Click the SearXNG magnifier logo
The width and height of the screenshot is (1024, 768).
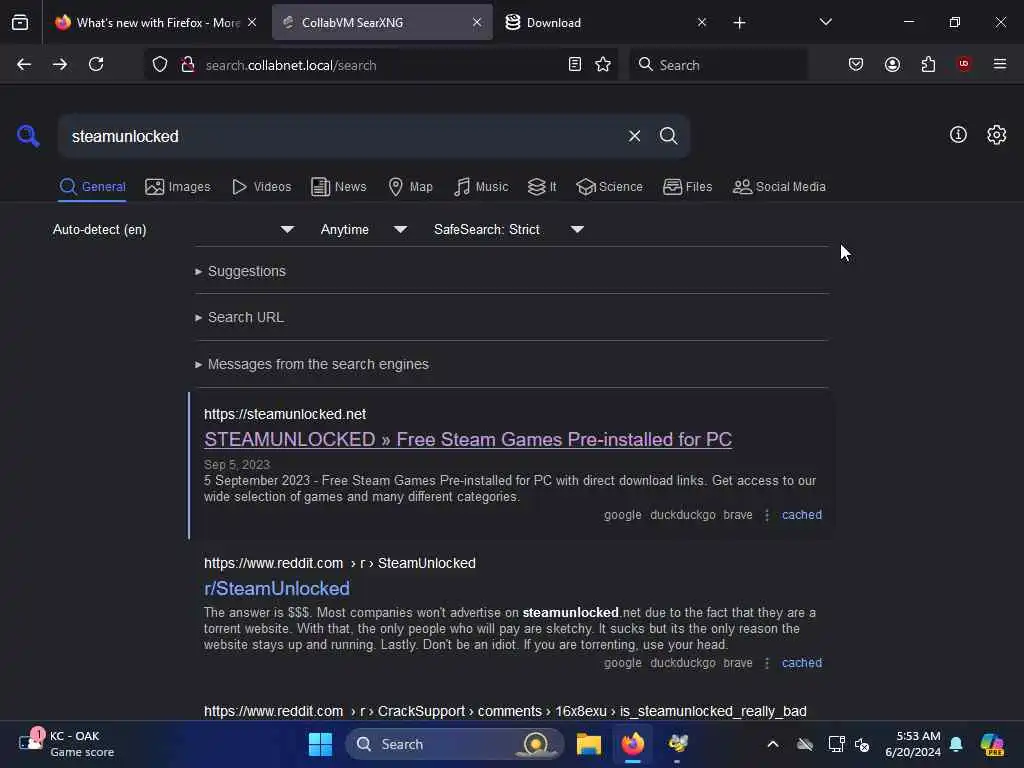coord(28,136)
